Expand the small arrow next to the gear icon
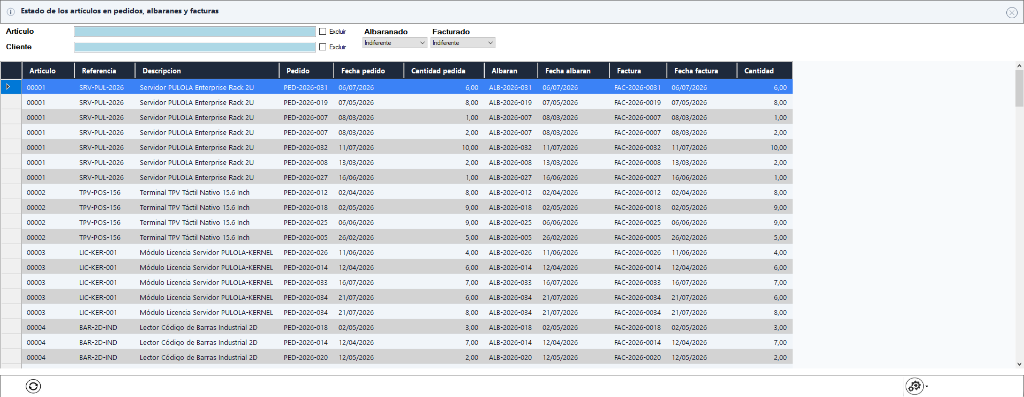 tap(926, 387)
